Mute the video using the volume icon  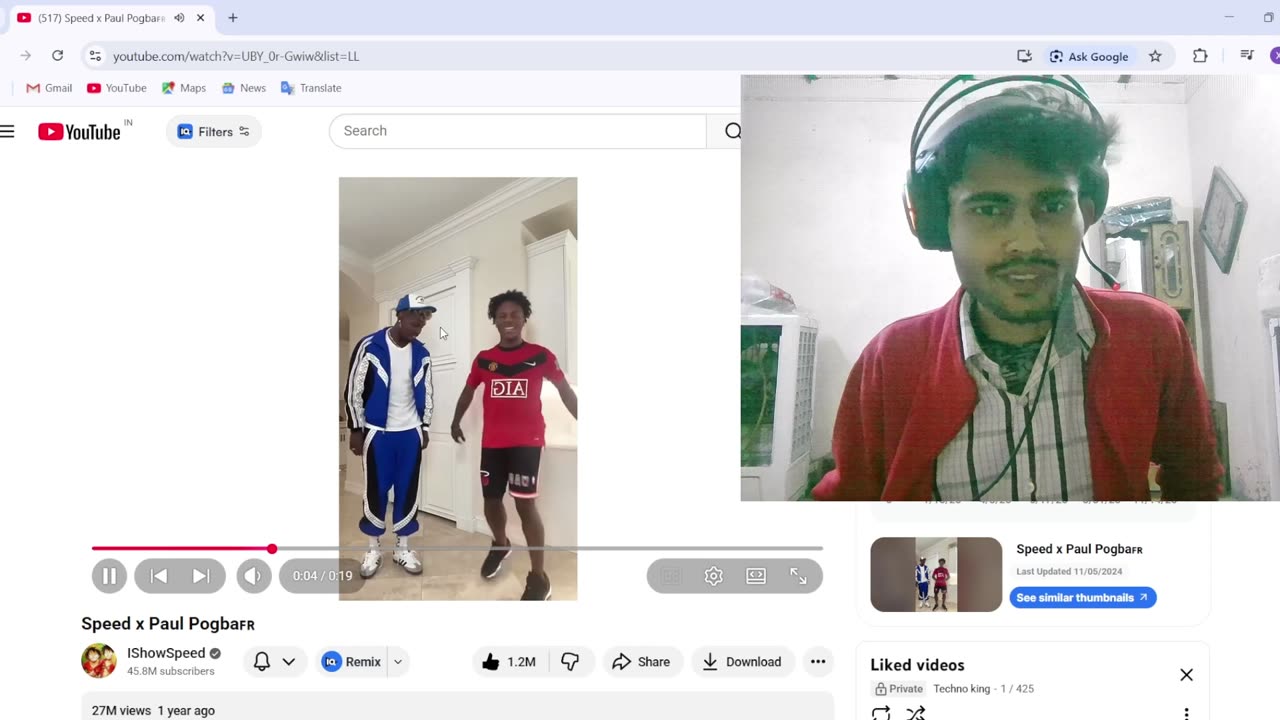[254, 576]
